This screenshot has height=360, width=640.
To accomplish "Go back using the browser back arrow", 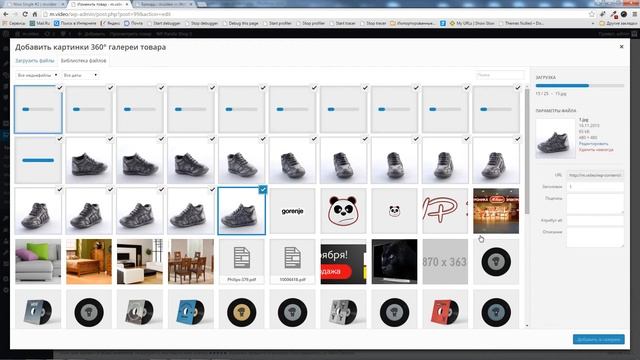I will pos(6,14).
